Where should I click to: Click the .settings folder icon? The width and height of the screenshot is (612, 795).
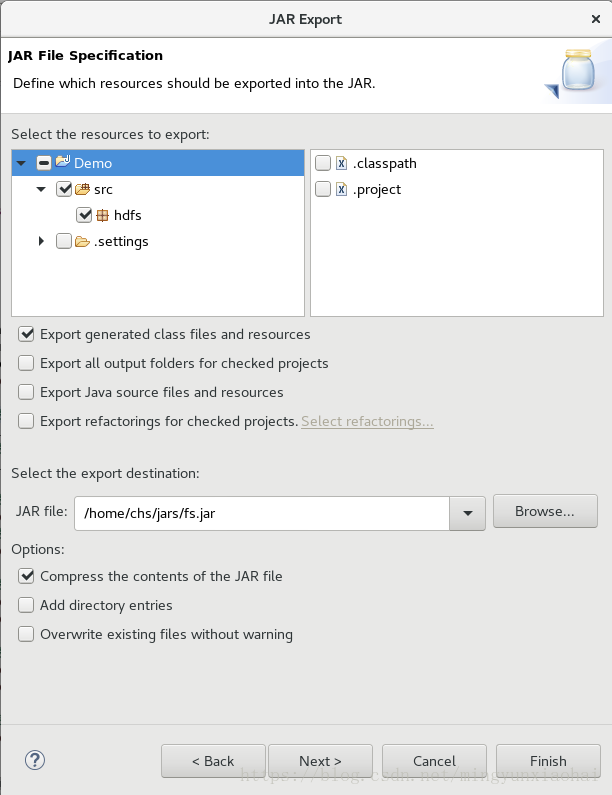83,241
